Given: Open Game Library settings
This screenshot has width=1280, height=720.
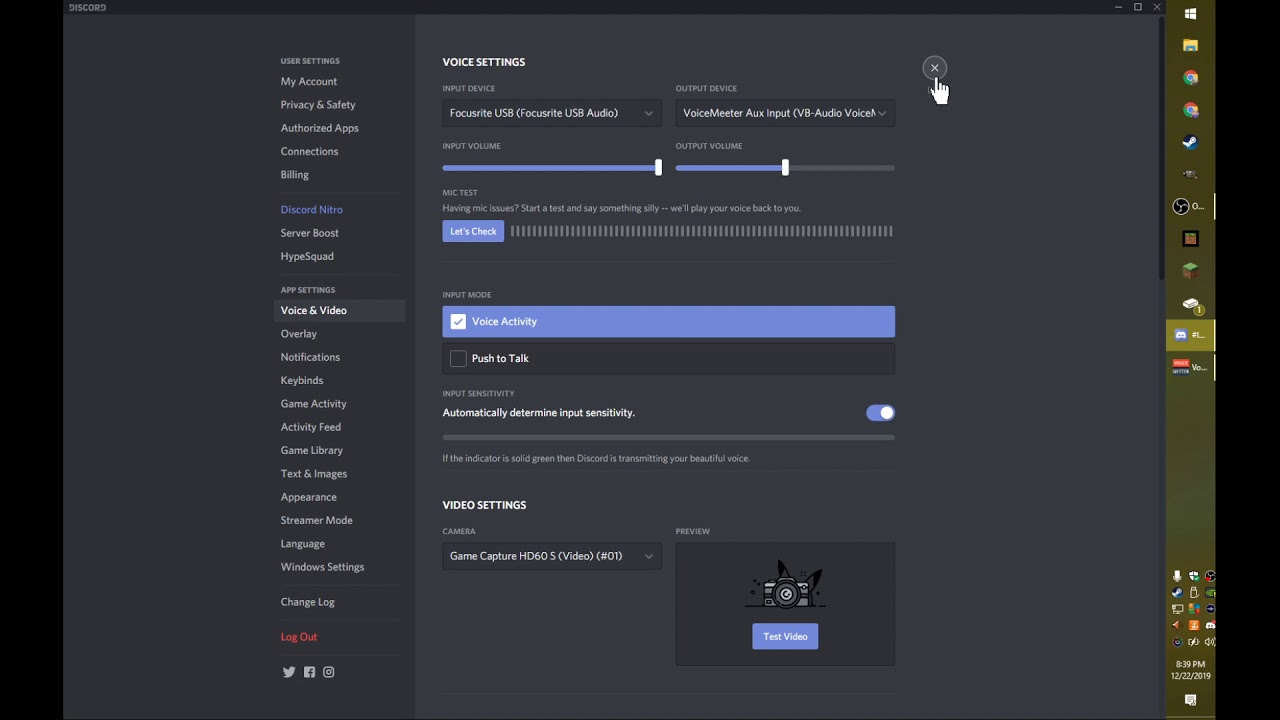Looking at the screenshot, I should [312, 450].
